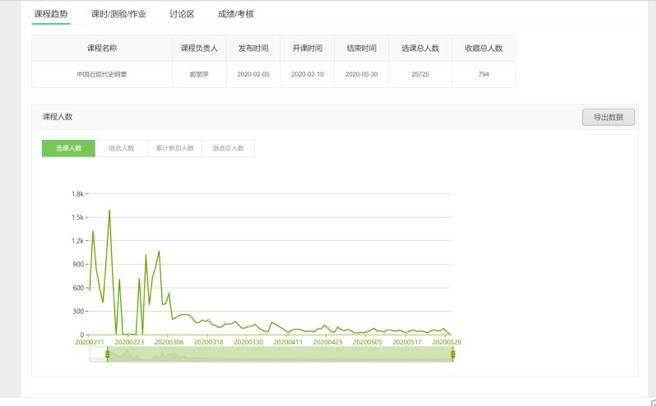656x406 pixels.
Task: Select the 25725 enrollment count cell
Action: tap(420, 74)
